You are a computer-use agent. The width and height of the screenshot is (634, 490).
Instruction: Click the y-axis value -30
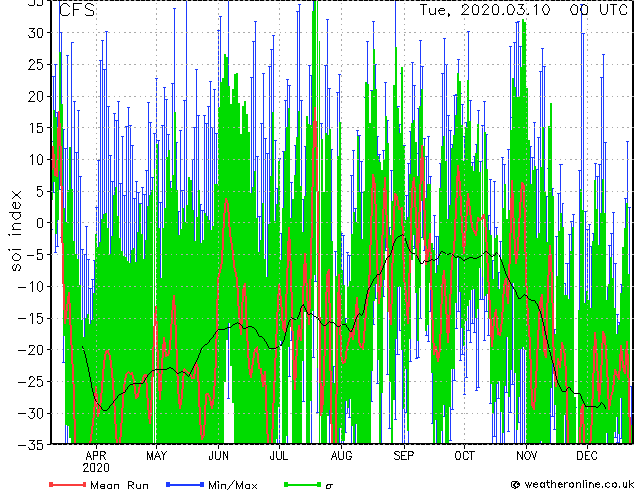click(x=31, y=413)
